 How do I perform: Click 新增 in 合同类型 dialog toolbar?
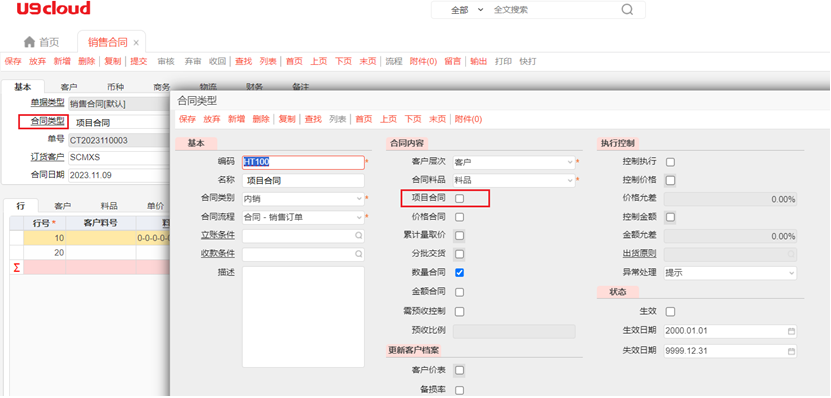tap(236, 119)
